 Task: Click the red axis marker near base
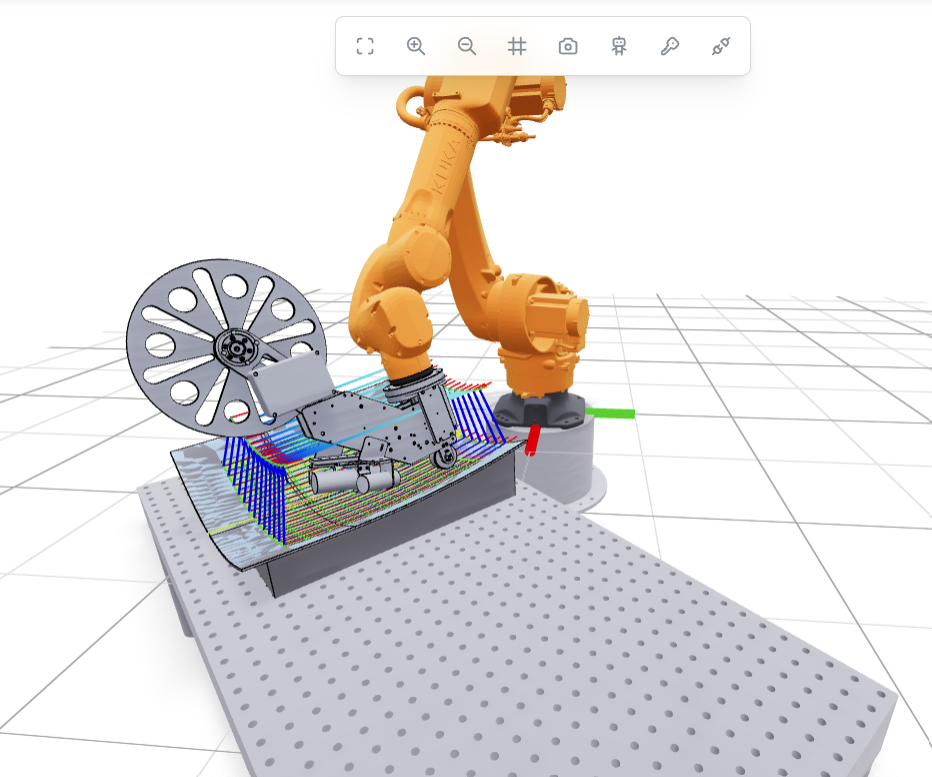(x=532, y=439)
